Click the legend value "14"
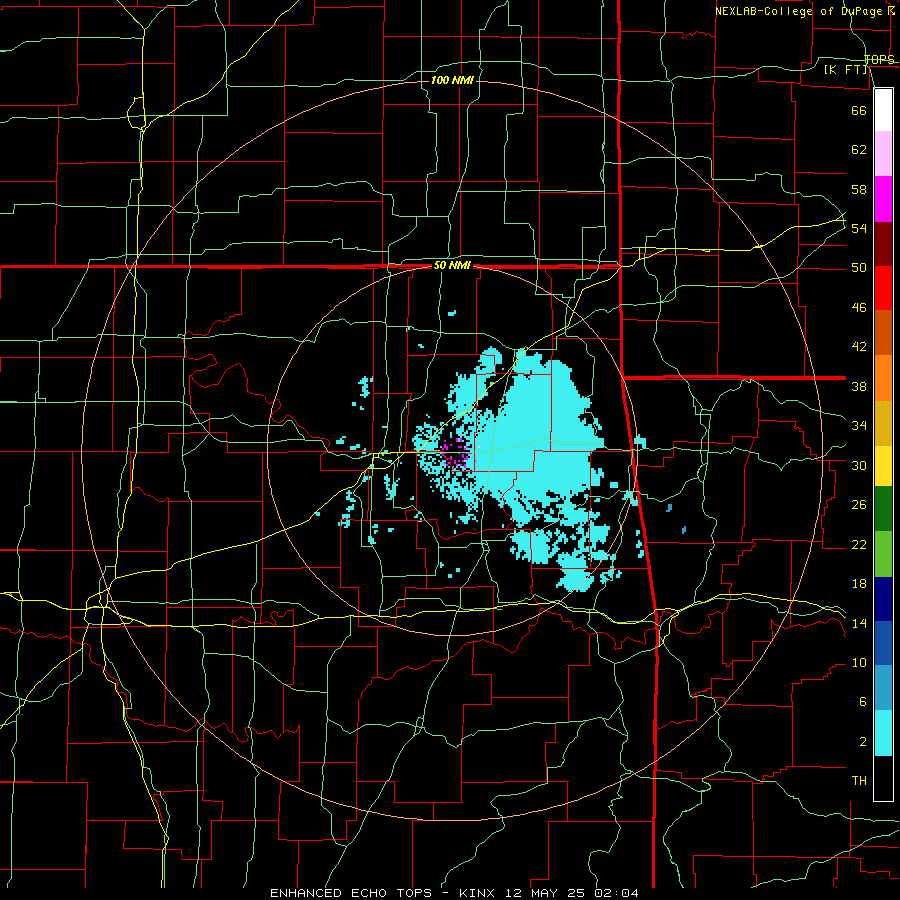The height and width of the screenshot is (900, 900). 859,623
